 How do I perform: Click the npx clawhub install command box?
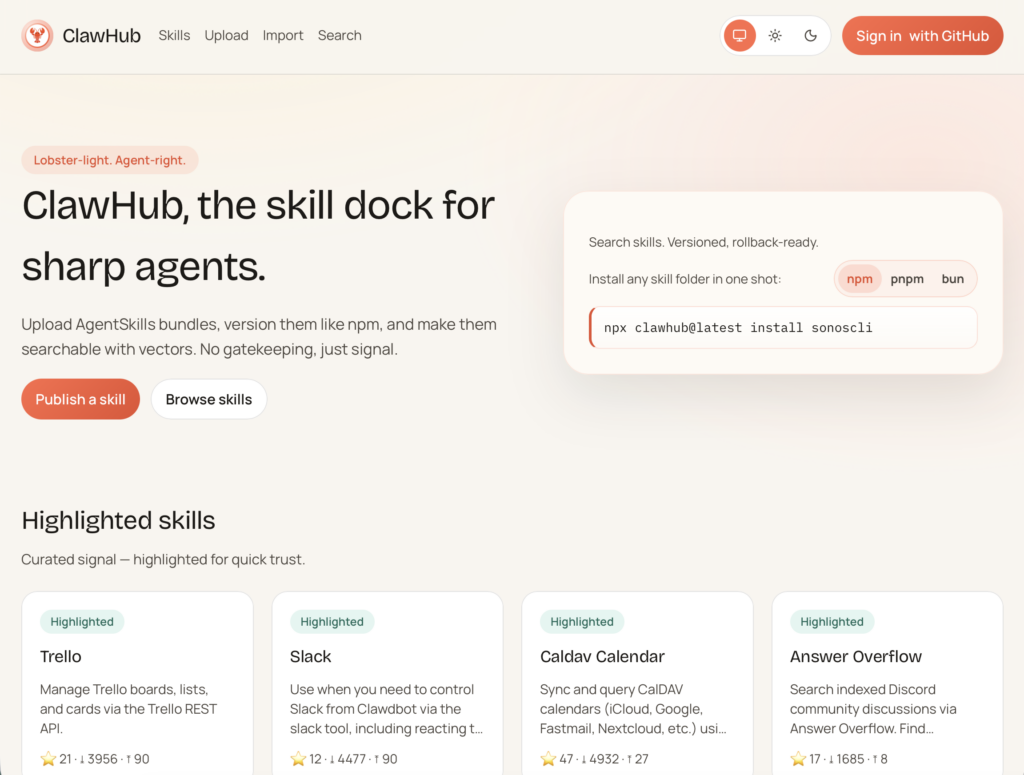(783, 328)
